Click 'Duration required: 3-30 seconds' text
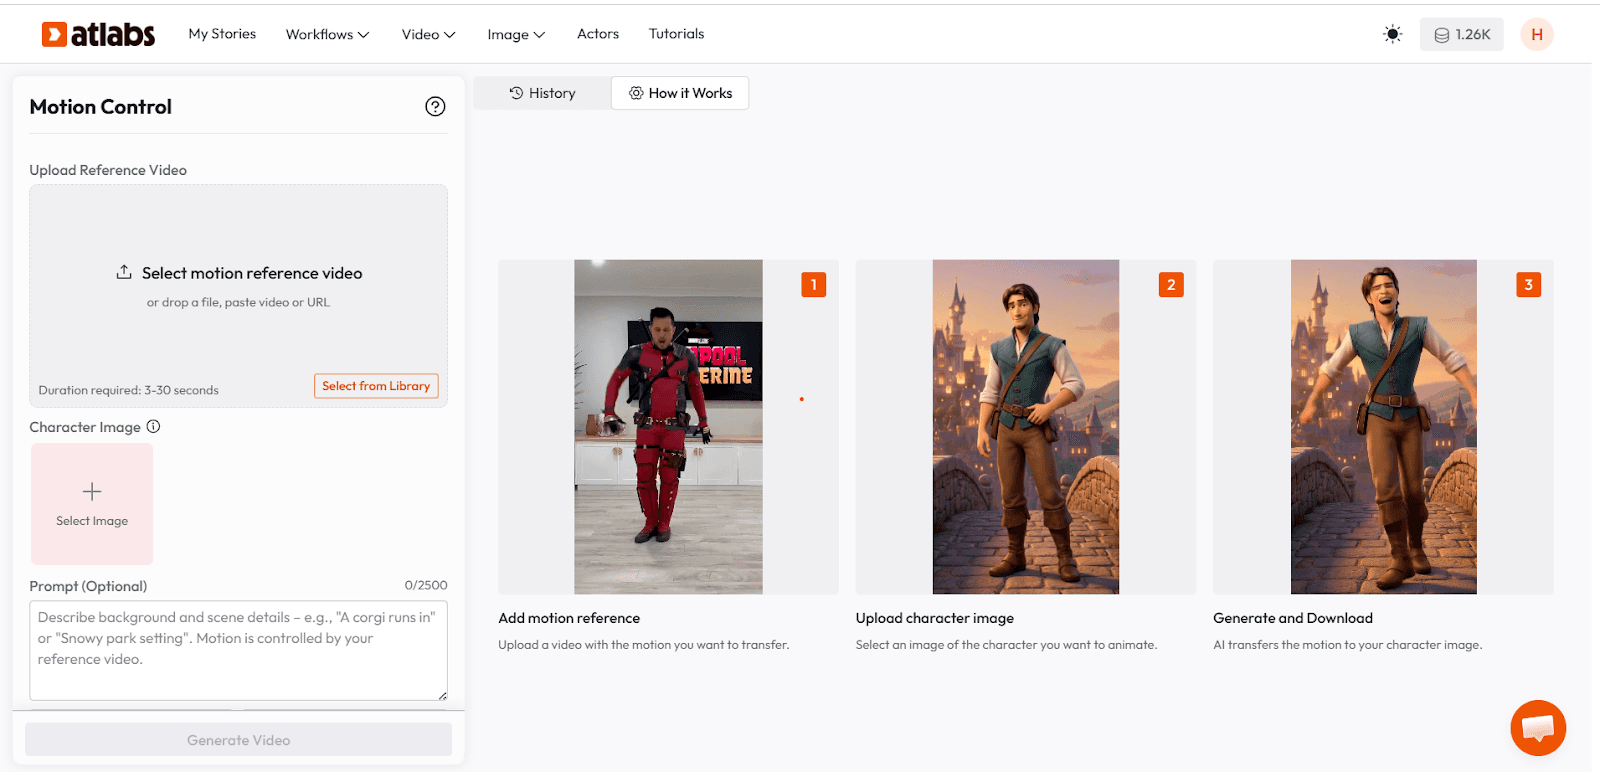 pos(128,390)
